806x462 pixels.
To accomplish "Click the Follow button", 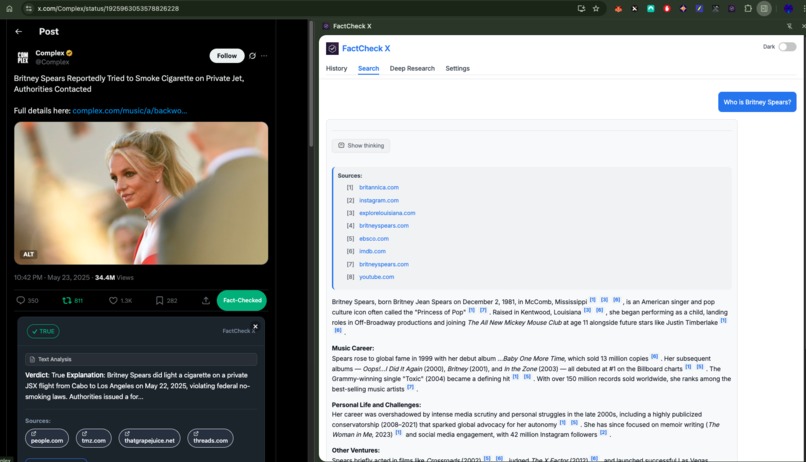I will 227,56.
